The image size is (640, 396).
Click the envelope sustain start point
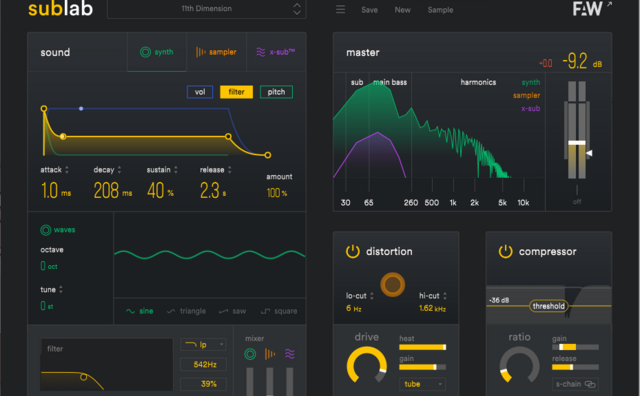tap(63, 136)
